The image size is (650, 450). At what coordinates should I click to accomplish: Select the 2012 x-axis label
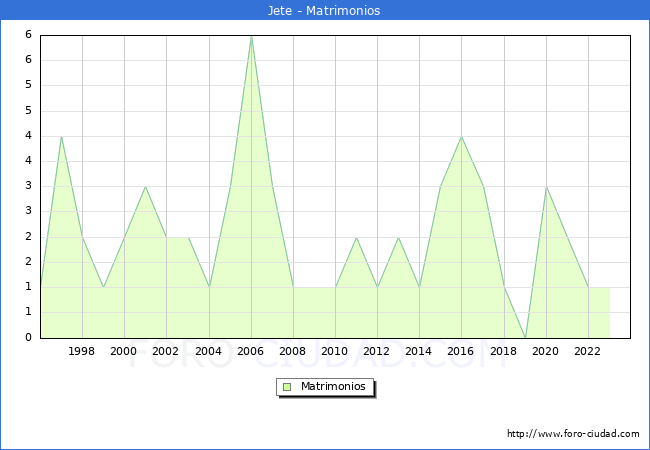(x=376, y=351)
